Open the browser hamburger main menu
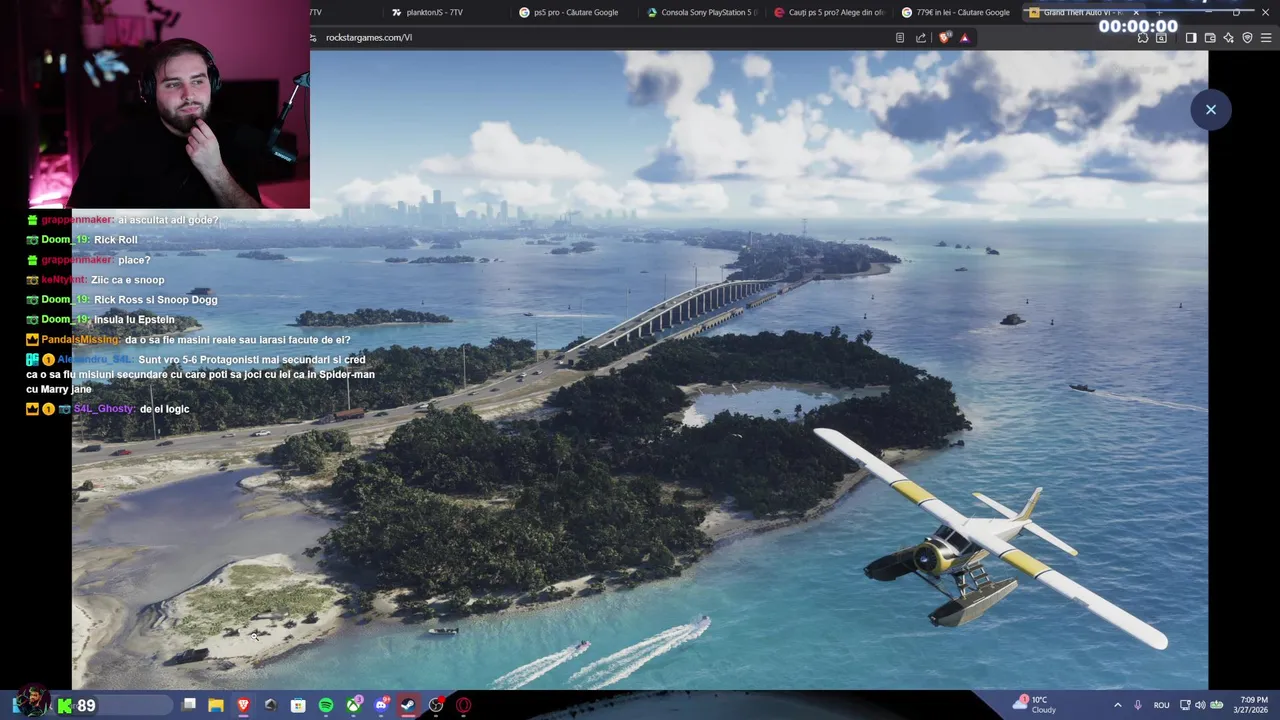 tap(1266, 38)
